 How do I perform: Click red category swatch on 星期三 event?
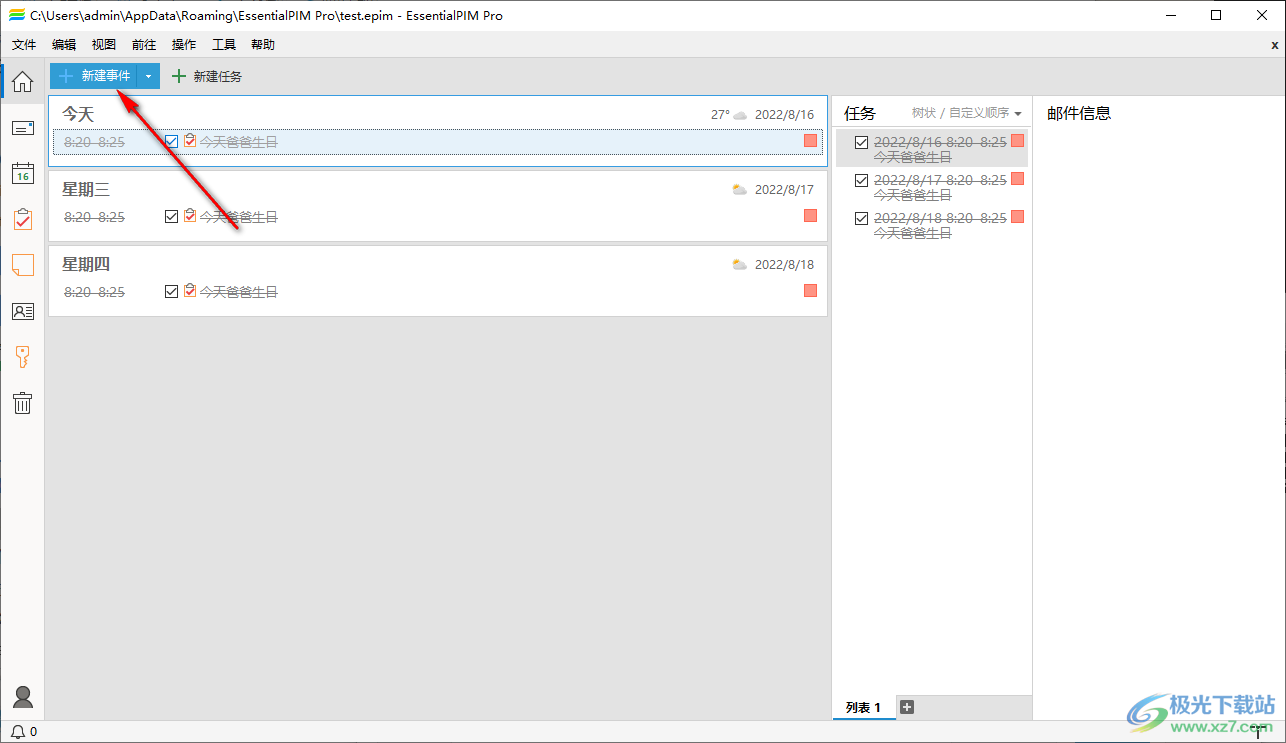click(810, 216)
